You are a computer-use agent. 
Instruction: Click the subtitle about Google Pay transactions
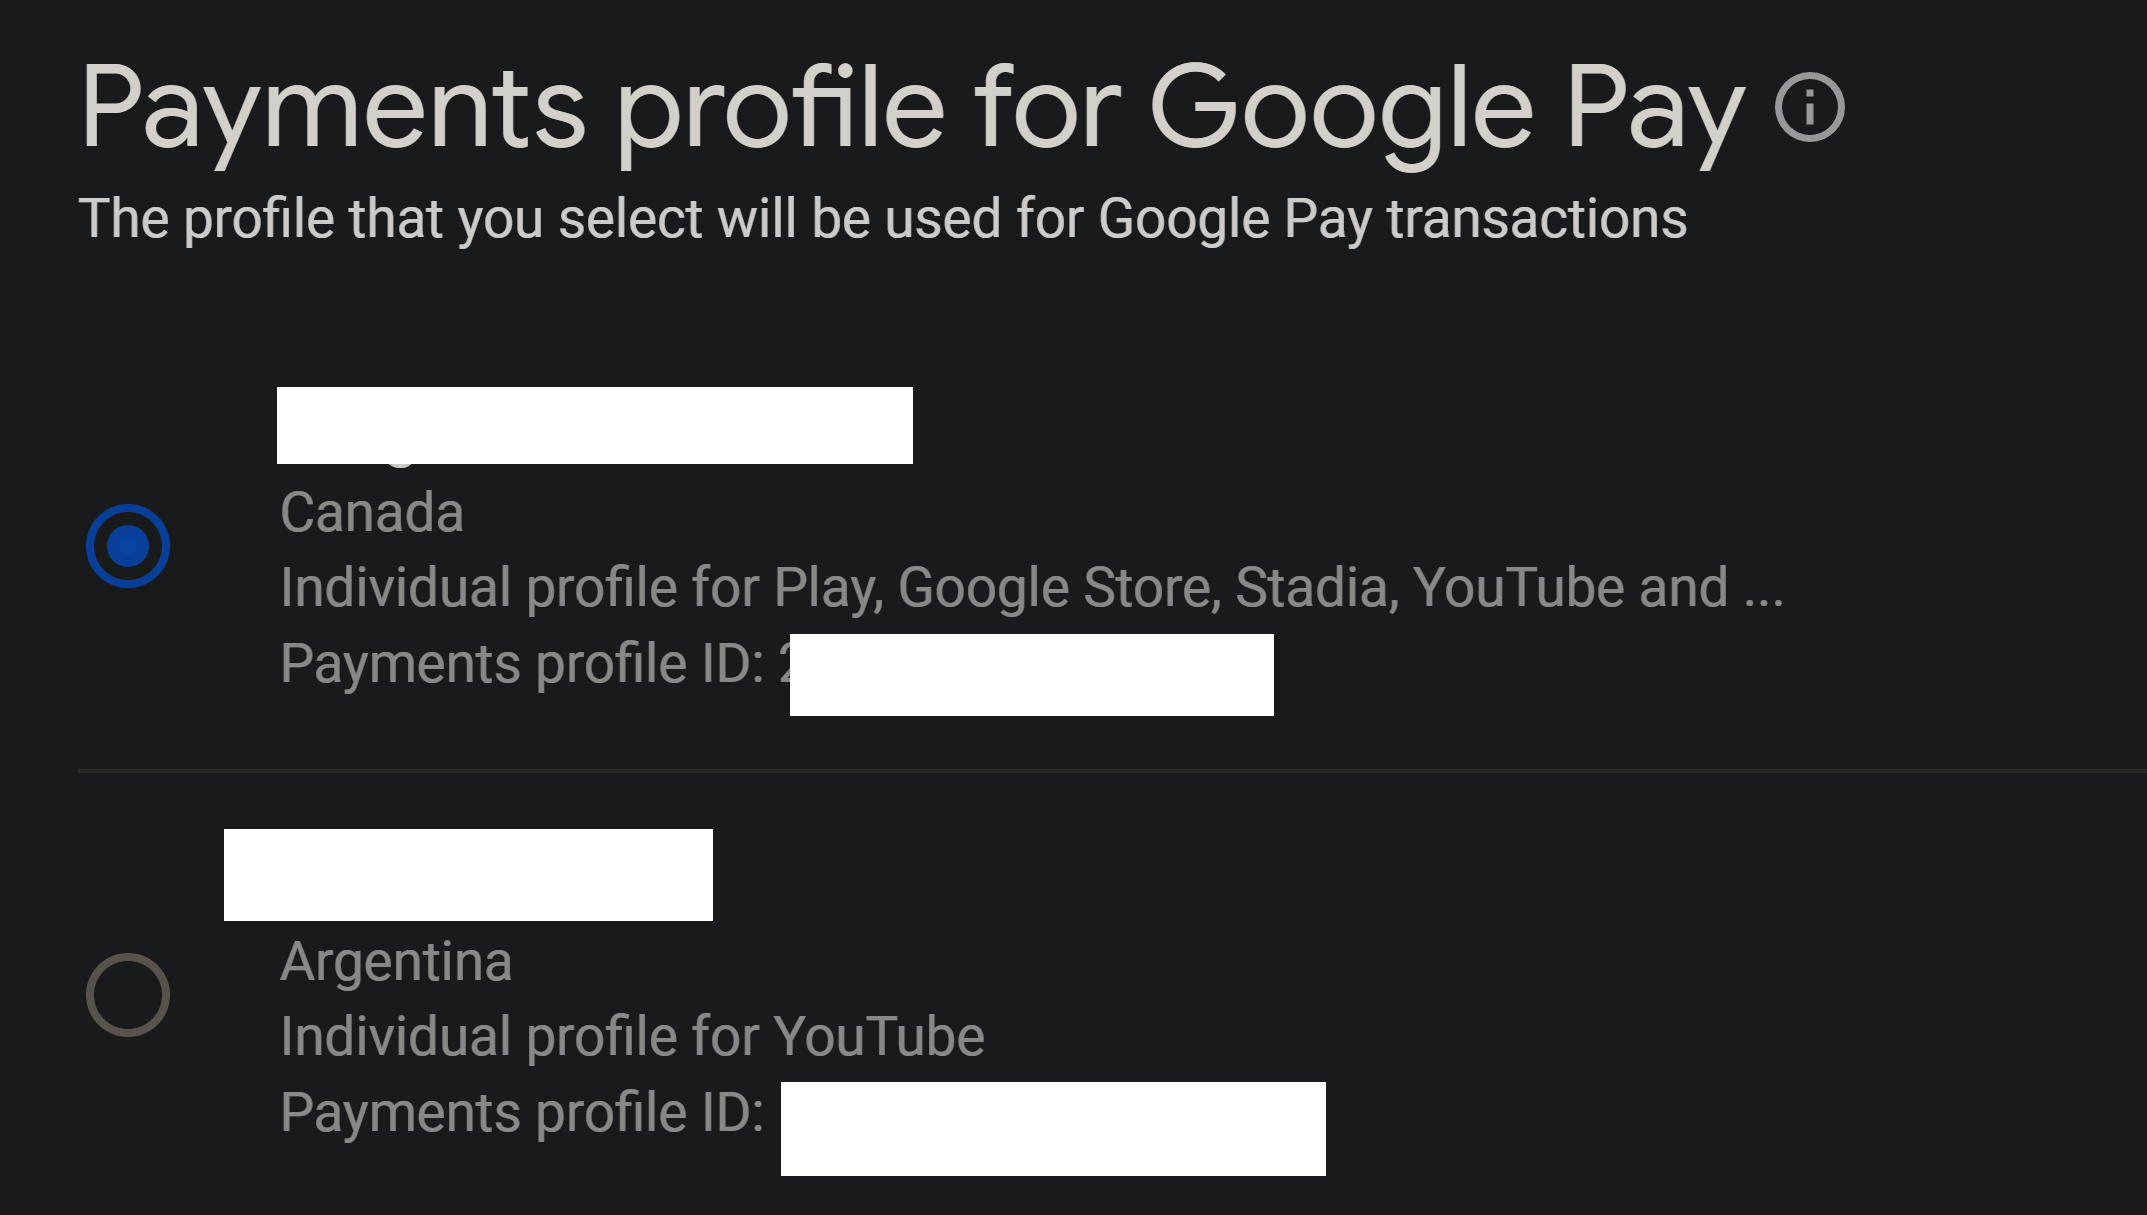point(882,218)
